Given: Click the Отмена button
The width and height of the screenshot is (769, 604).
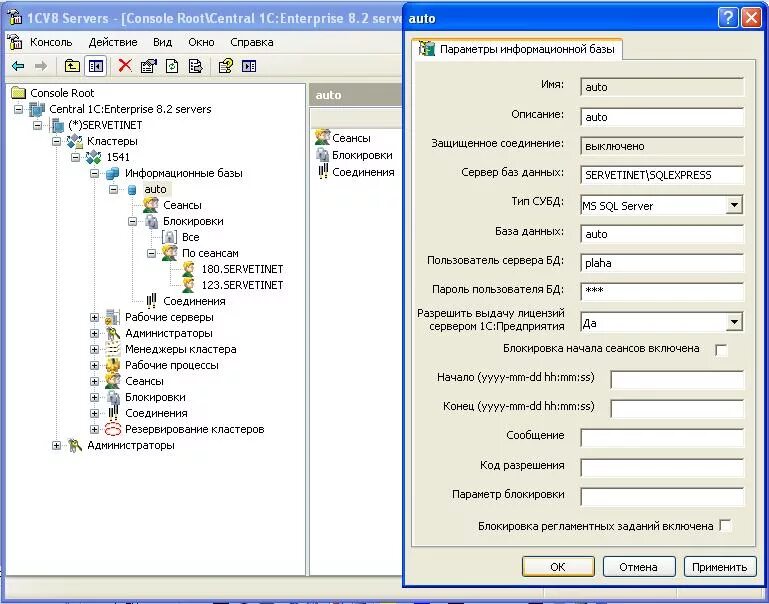Looking at the screenshot, I should tap(639, 567).
